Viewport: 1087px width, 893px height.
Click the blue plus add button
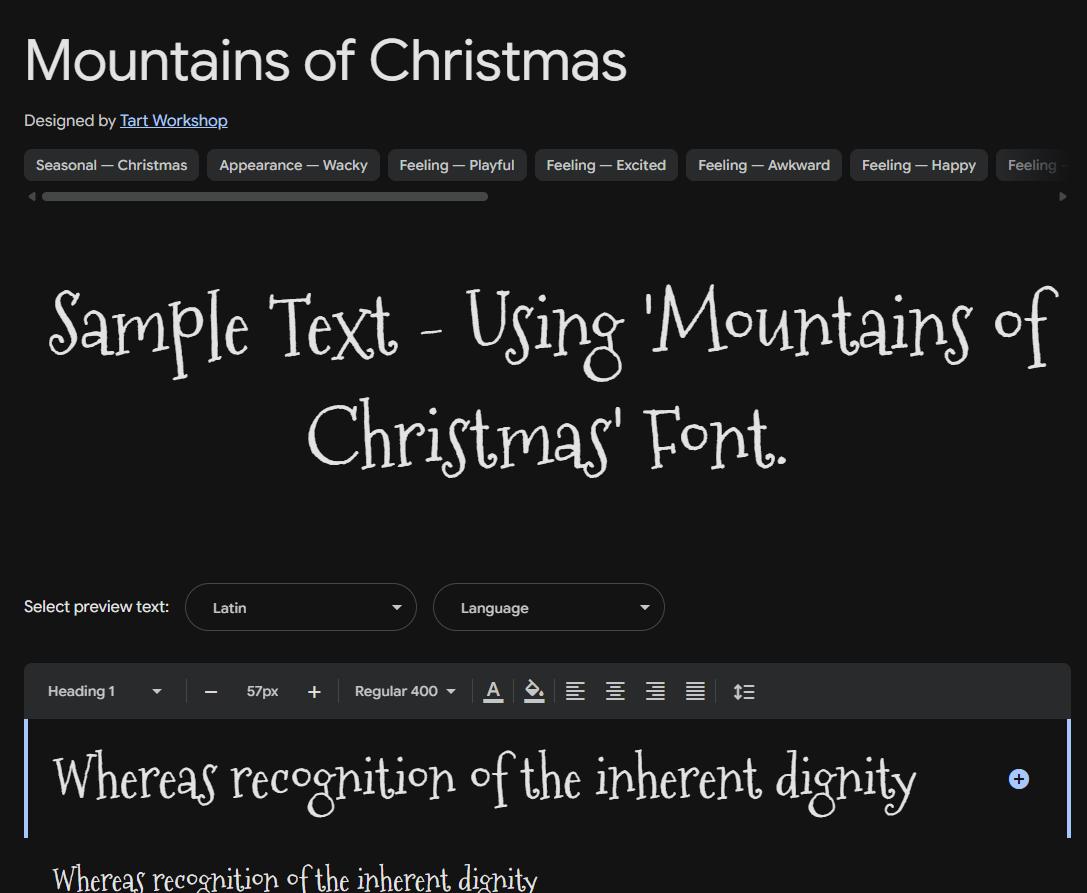click(1018, 779)
